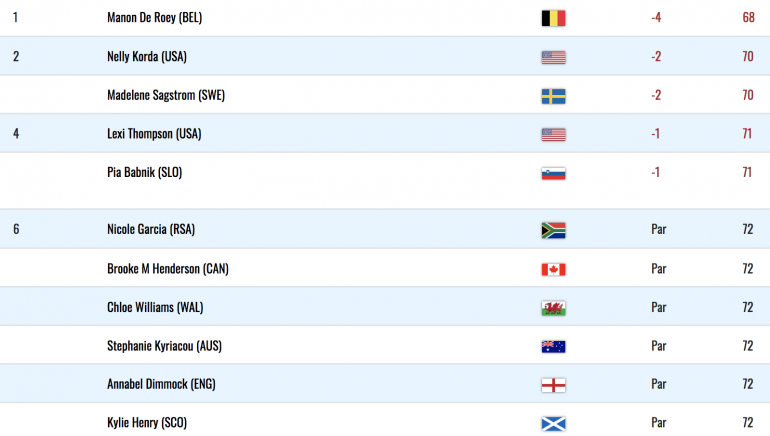Image resolution: width=770 pixels, height=436 pixels.
Task: Click the South Africa flag icon
Action: pos(553,230)
